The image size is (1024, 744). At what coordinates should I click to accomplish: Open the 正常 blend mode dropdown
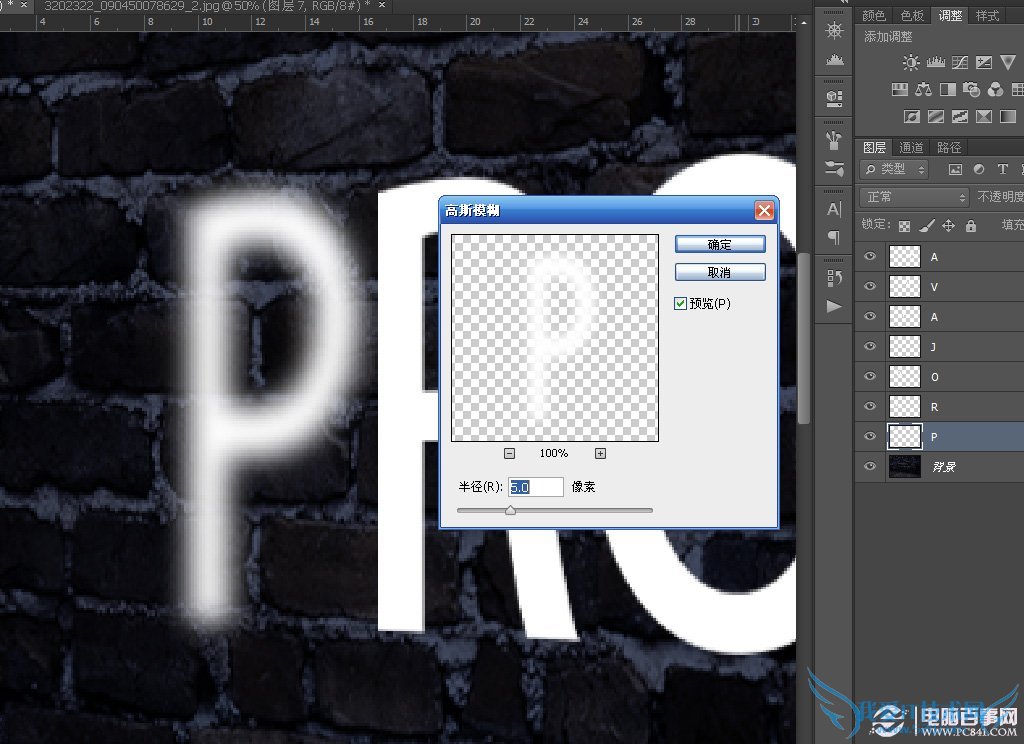(914, 197)
